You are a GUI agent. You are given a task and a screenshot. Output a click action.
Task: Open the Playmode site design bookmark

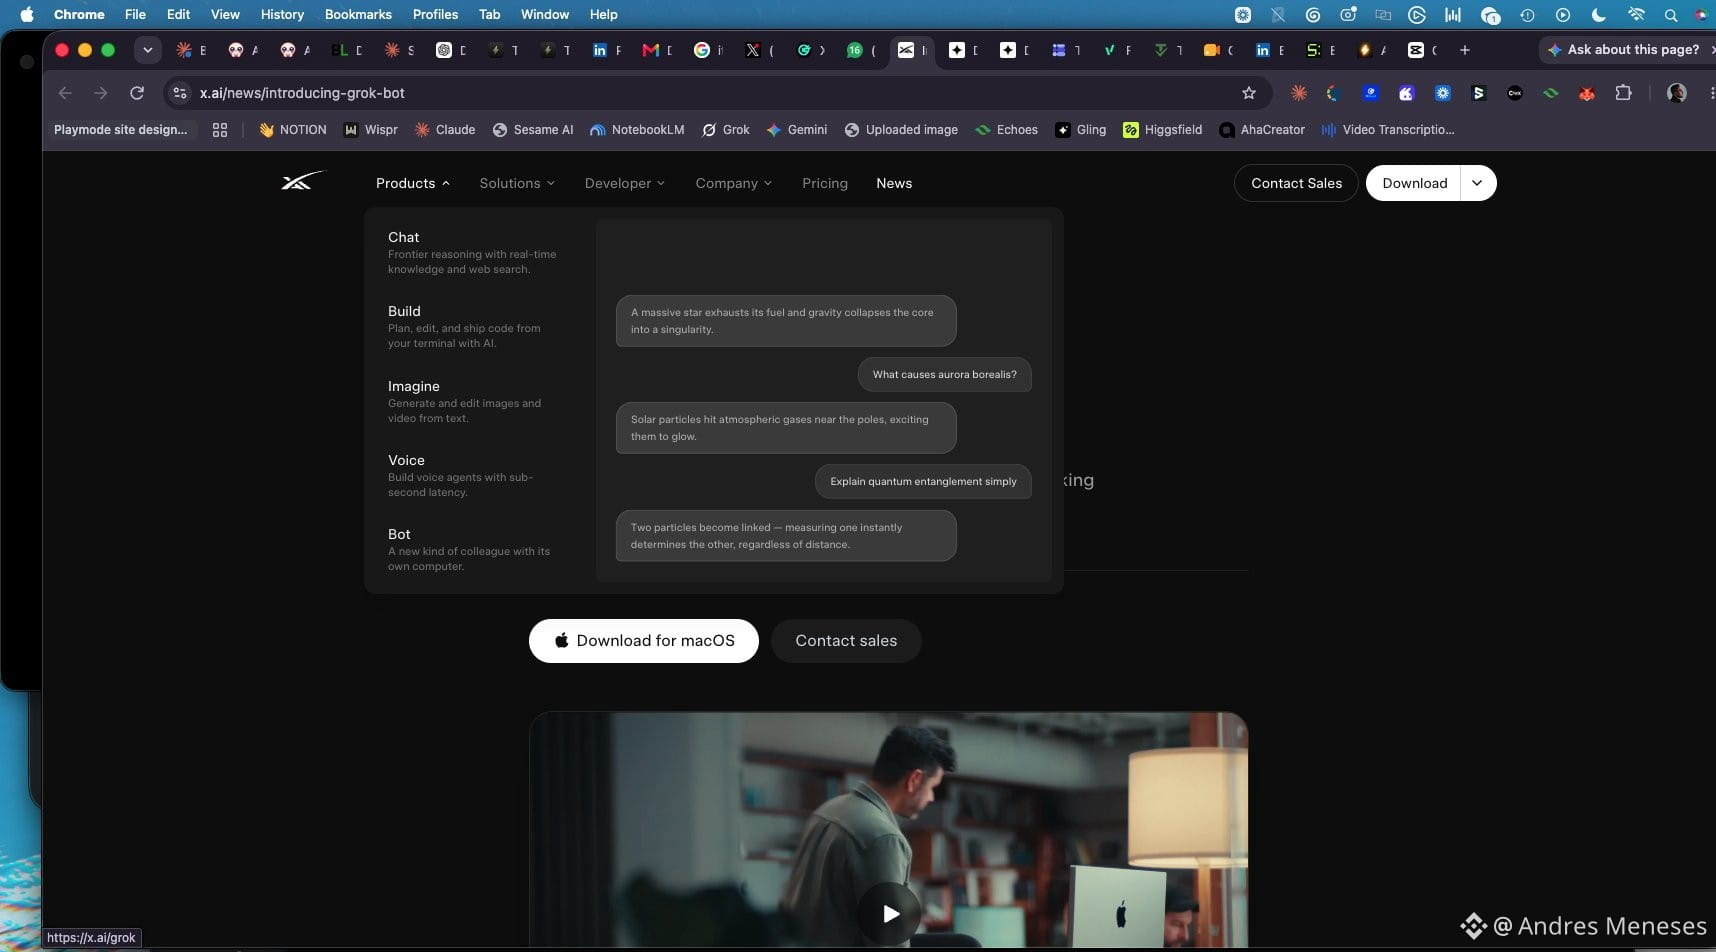[120, 130]
